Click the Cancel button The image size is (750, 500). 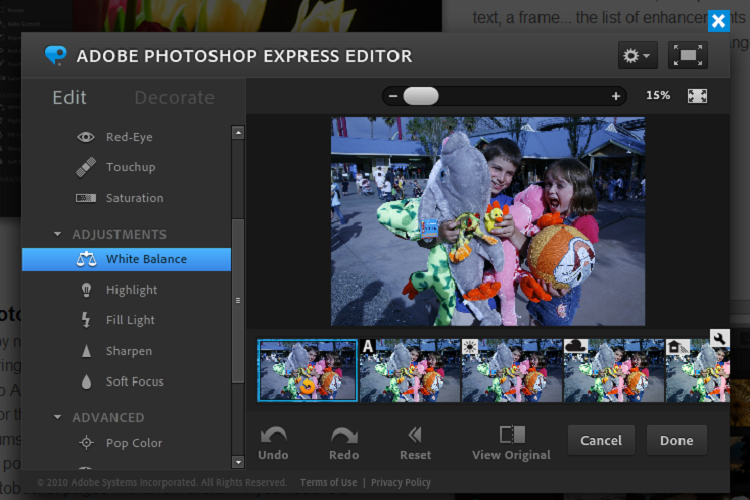coord(601,440)
